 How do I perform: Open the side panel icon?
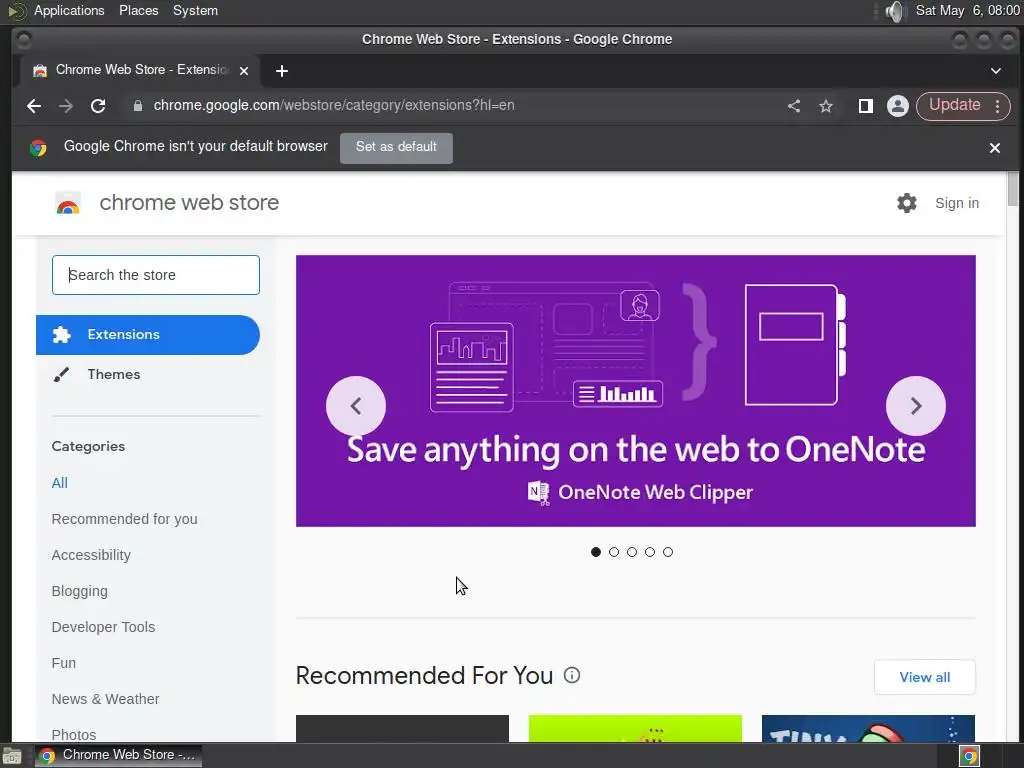pyautogui.click(x=865, y=106)
